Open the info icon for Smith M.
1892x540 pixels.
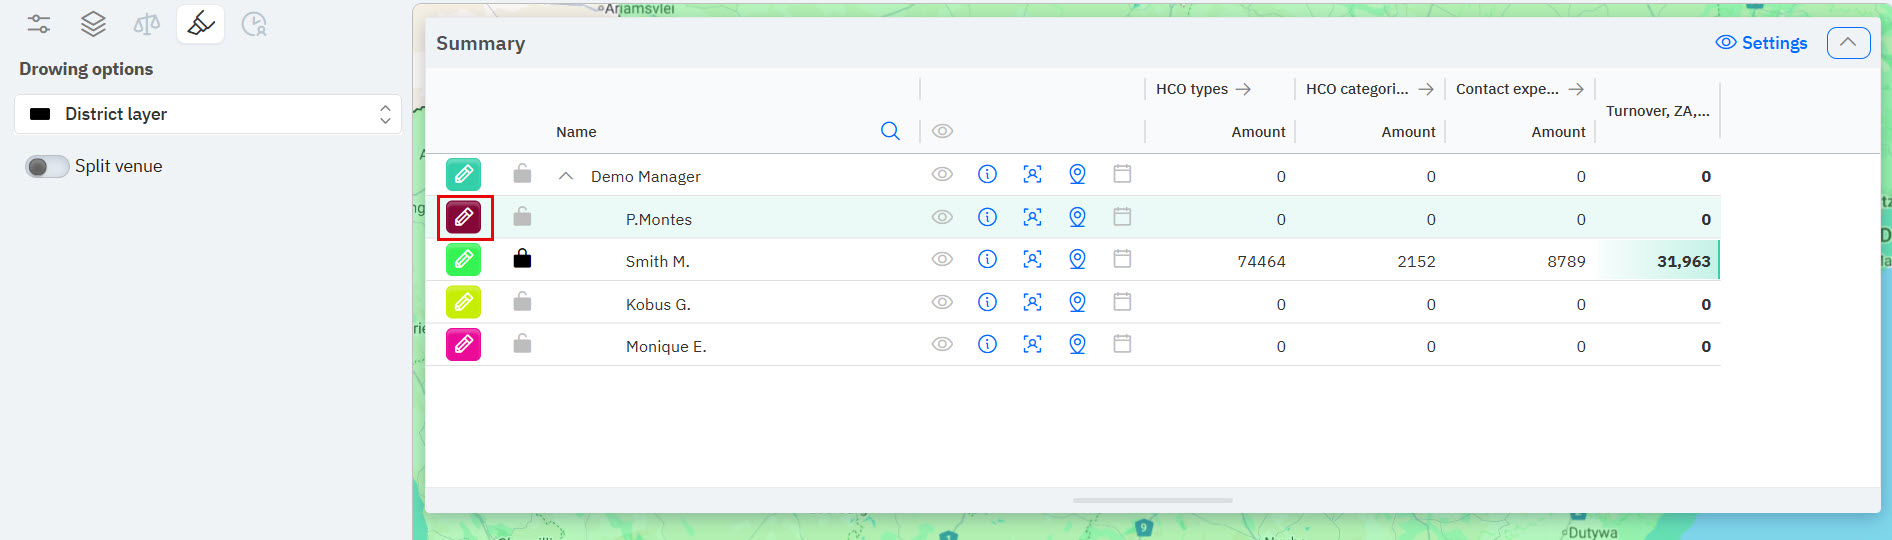tap(987, 260)
